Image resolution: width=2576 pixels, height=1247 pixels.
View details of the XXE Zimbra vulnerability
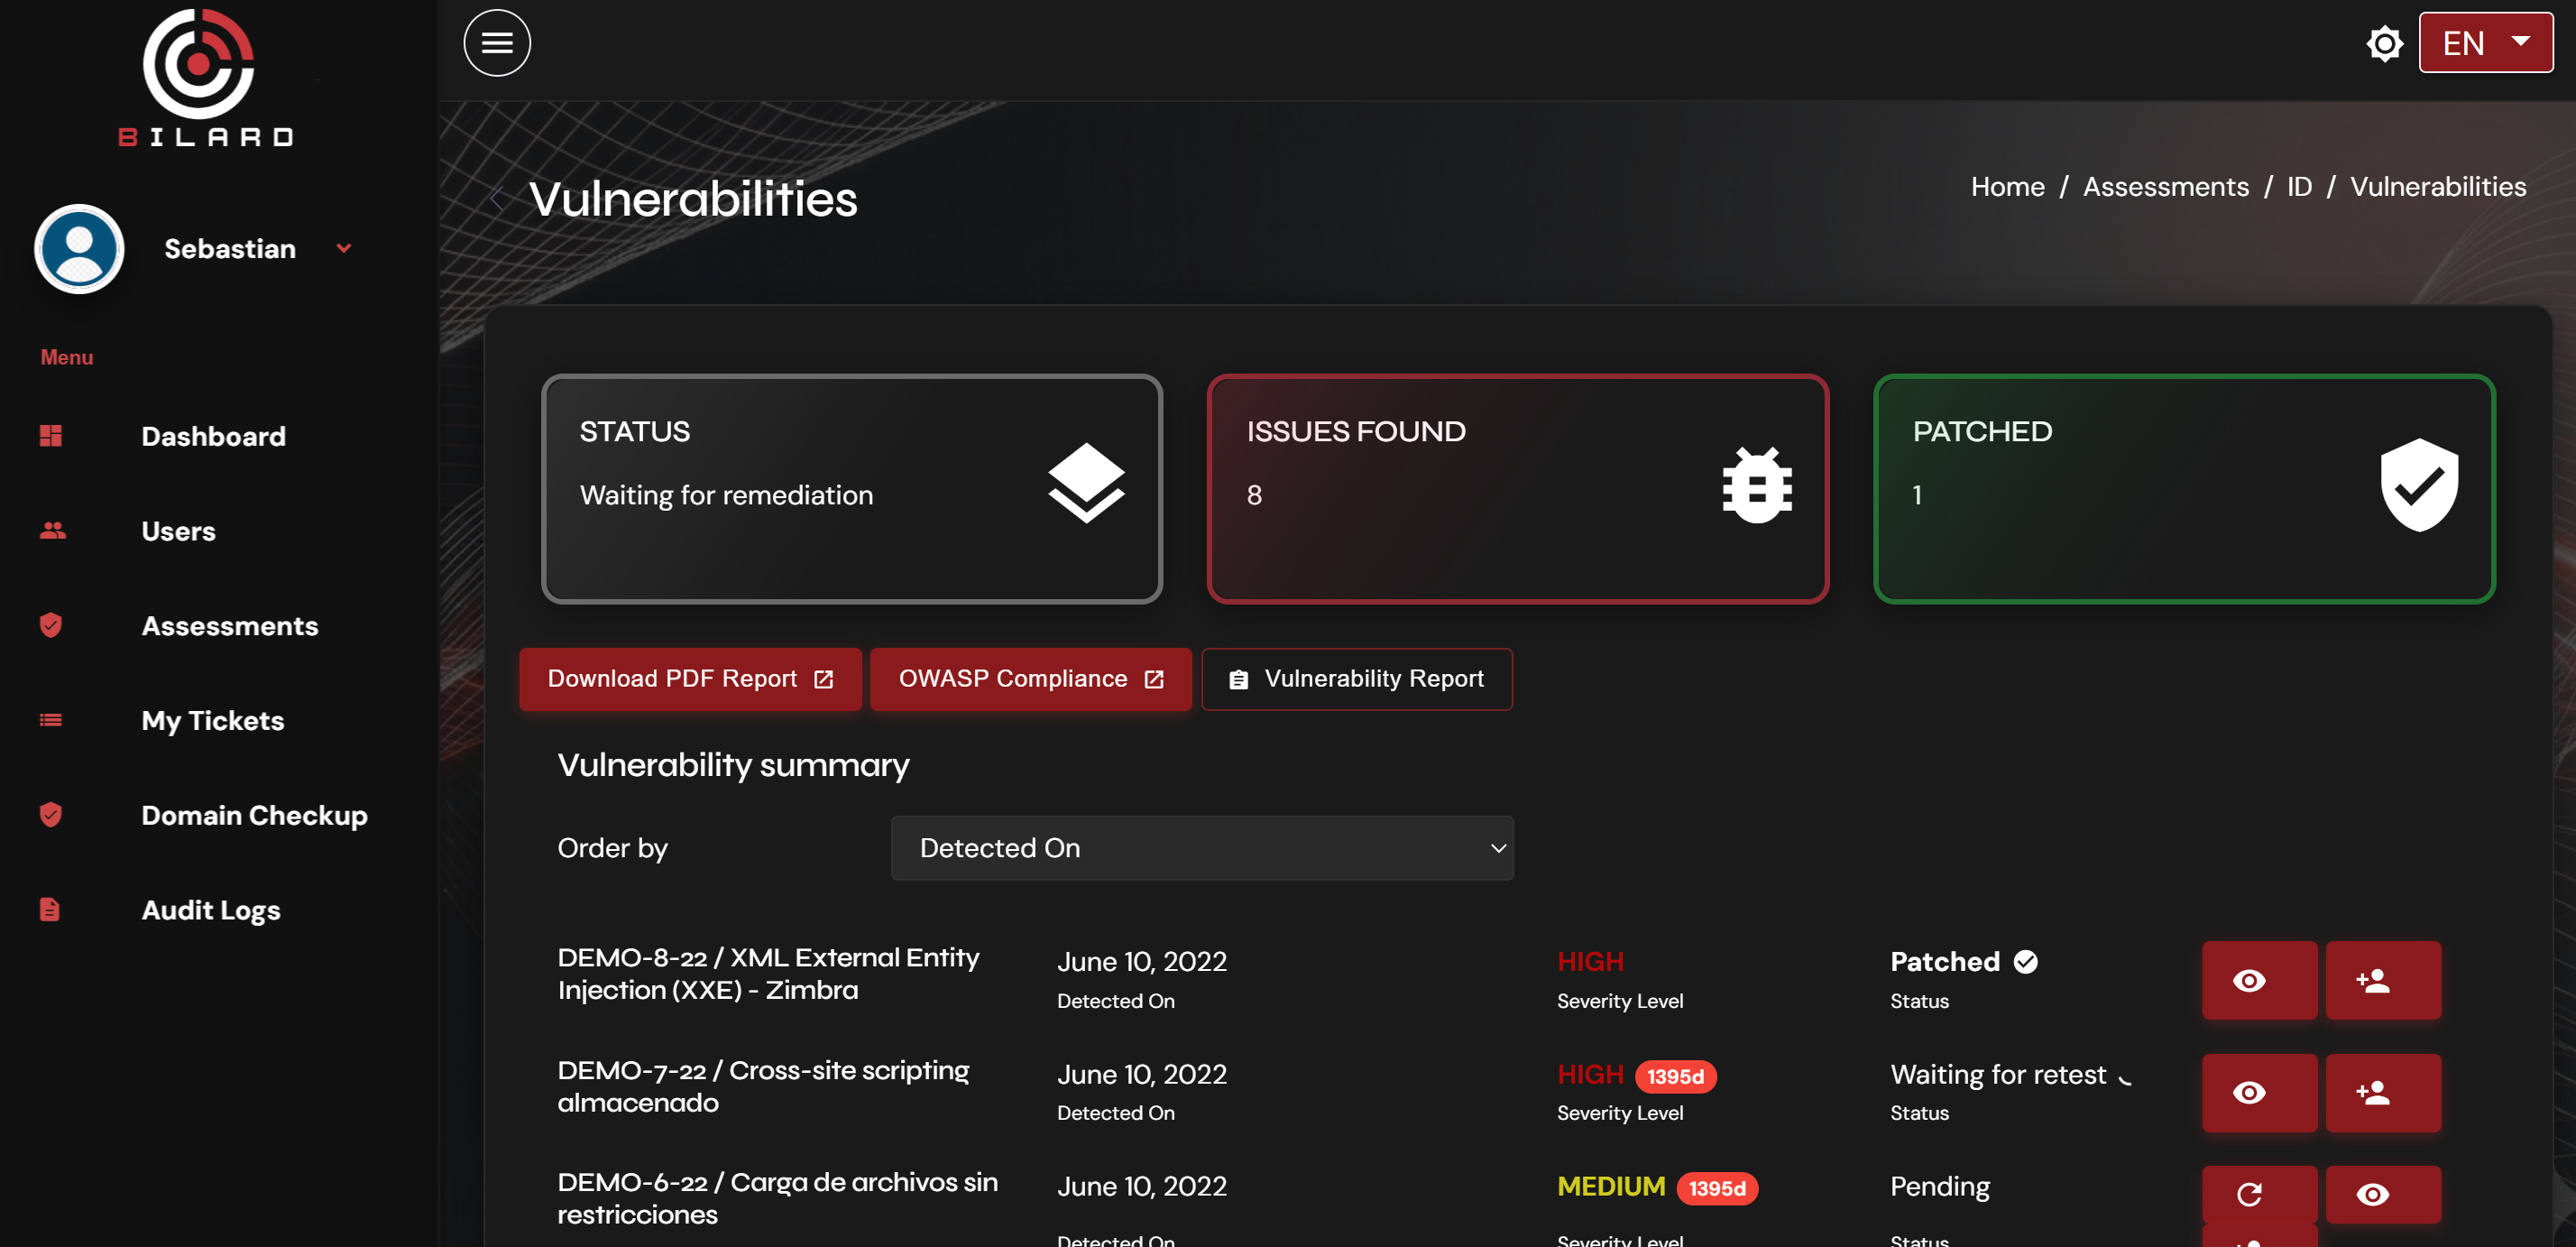tap(2259, 980)
